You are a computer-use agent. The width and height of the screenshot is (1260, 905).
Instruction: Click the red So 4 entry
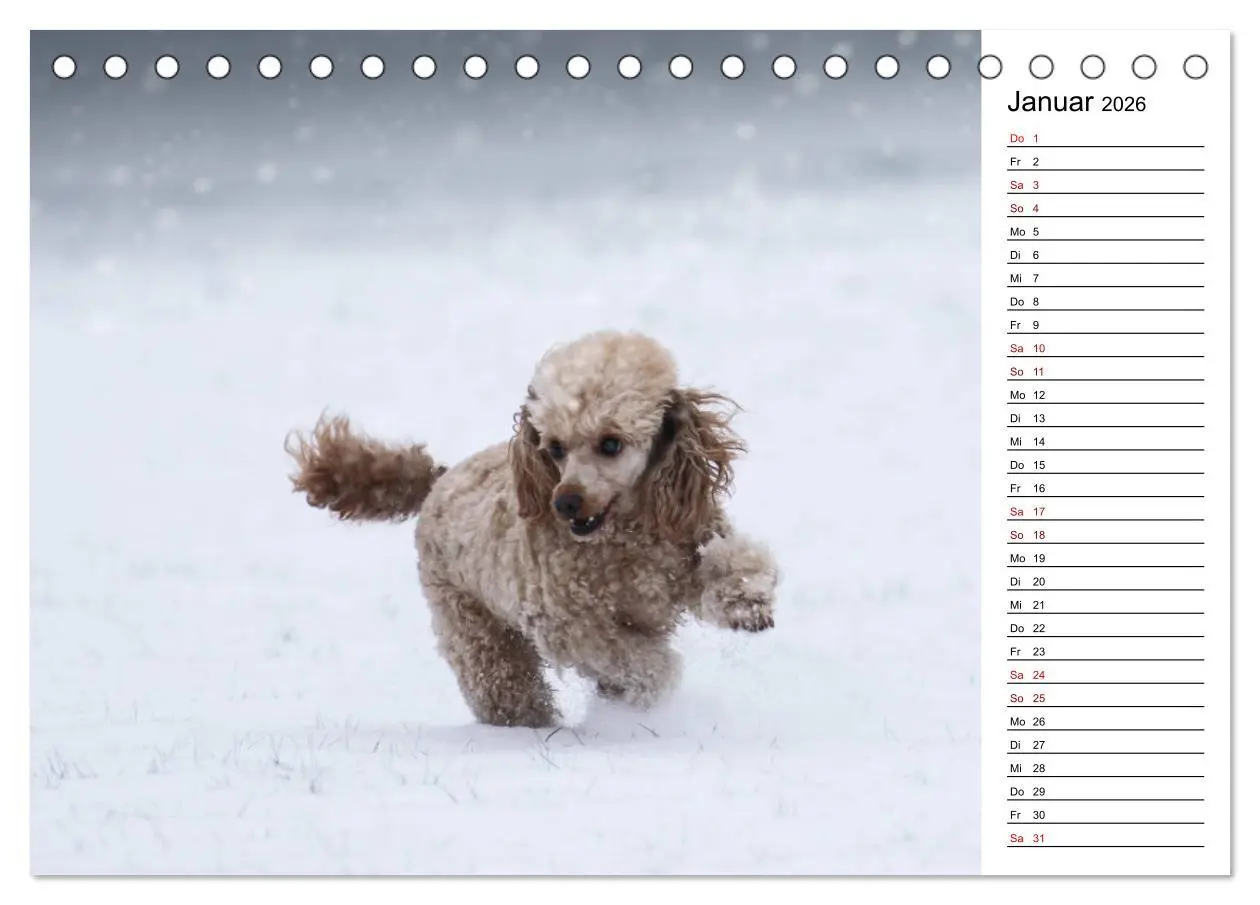point(1025,208)
